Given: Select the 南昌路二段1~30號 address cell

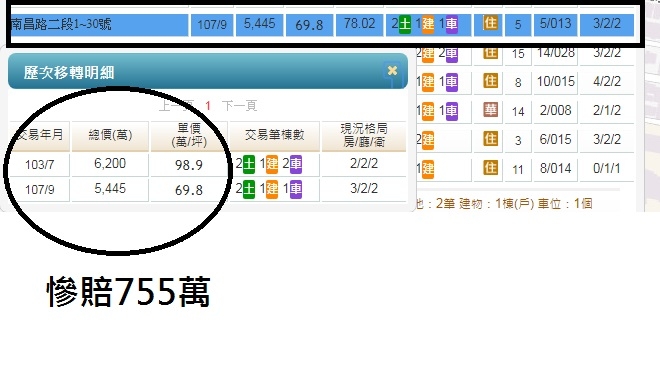Looking at the screenshot, I should (99, 24).
